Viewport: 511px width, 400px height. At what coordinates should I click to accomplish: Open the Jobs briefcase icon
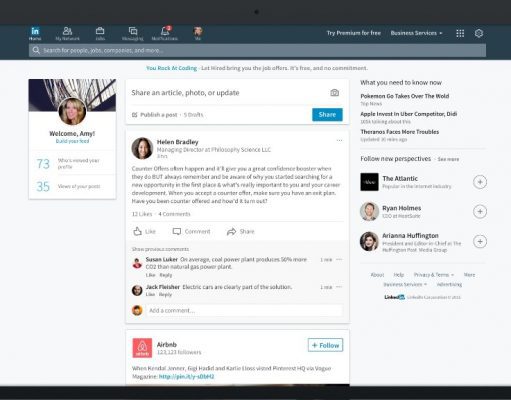100,31
